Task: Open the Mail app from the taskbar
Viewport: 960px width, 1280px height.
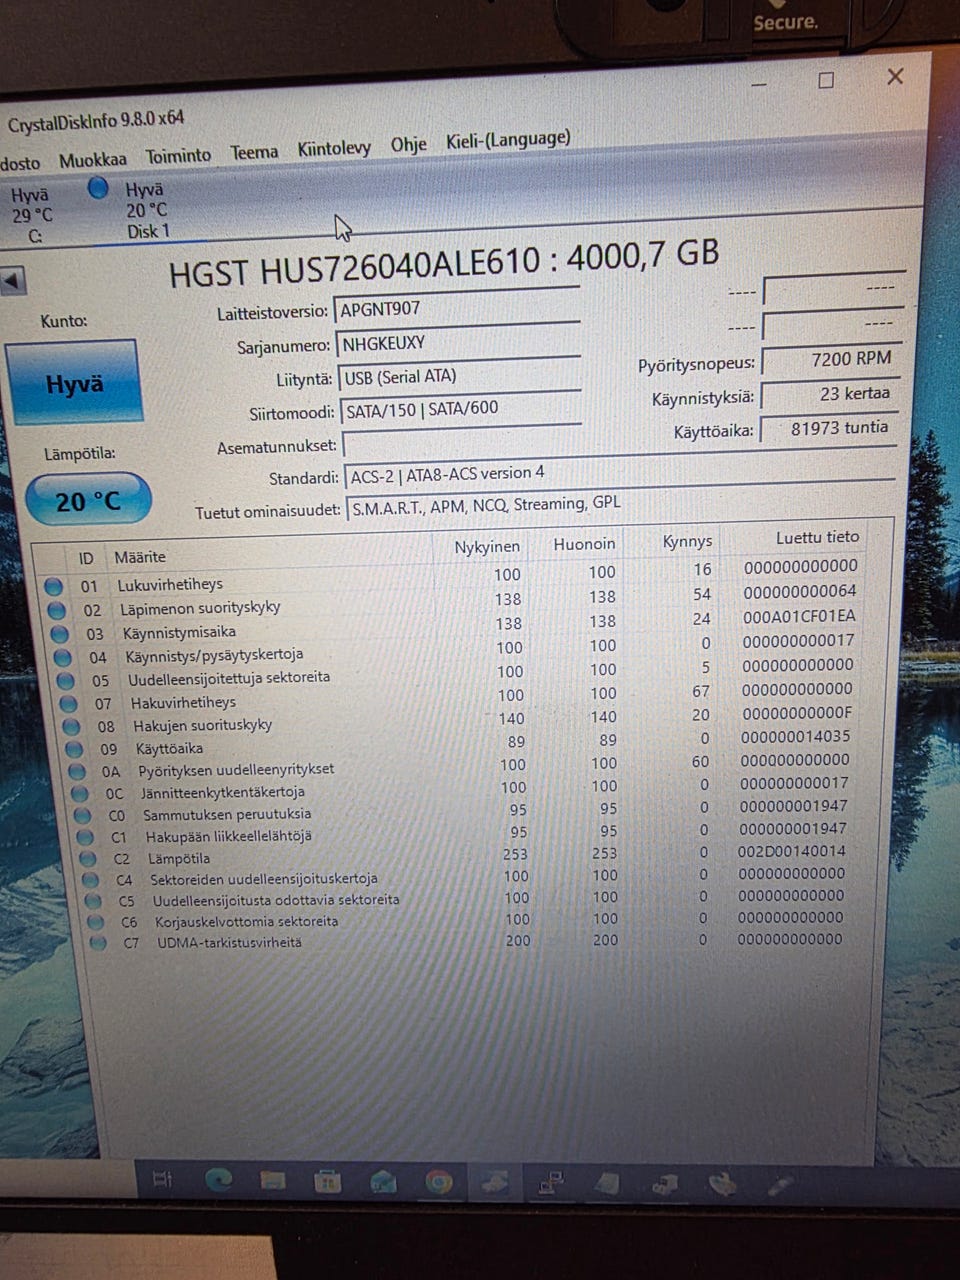Action: tap(383, 1183)
